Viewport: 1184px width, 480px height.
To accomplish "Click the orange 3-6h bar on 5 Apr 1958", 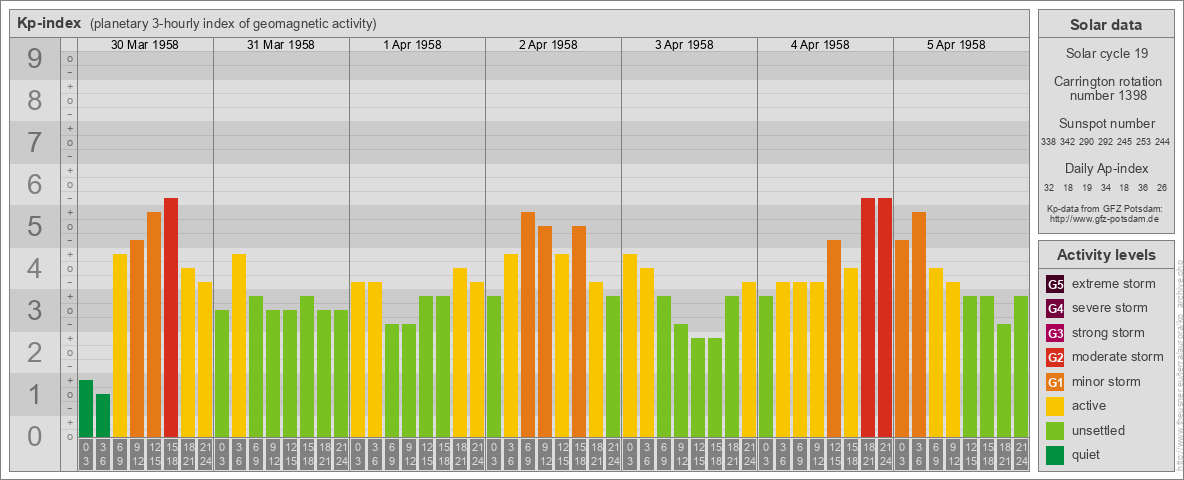I will 919,324.
